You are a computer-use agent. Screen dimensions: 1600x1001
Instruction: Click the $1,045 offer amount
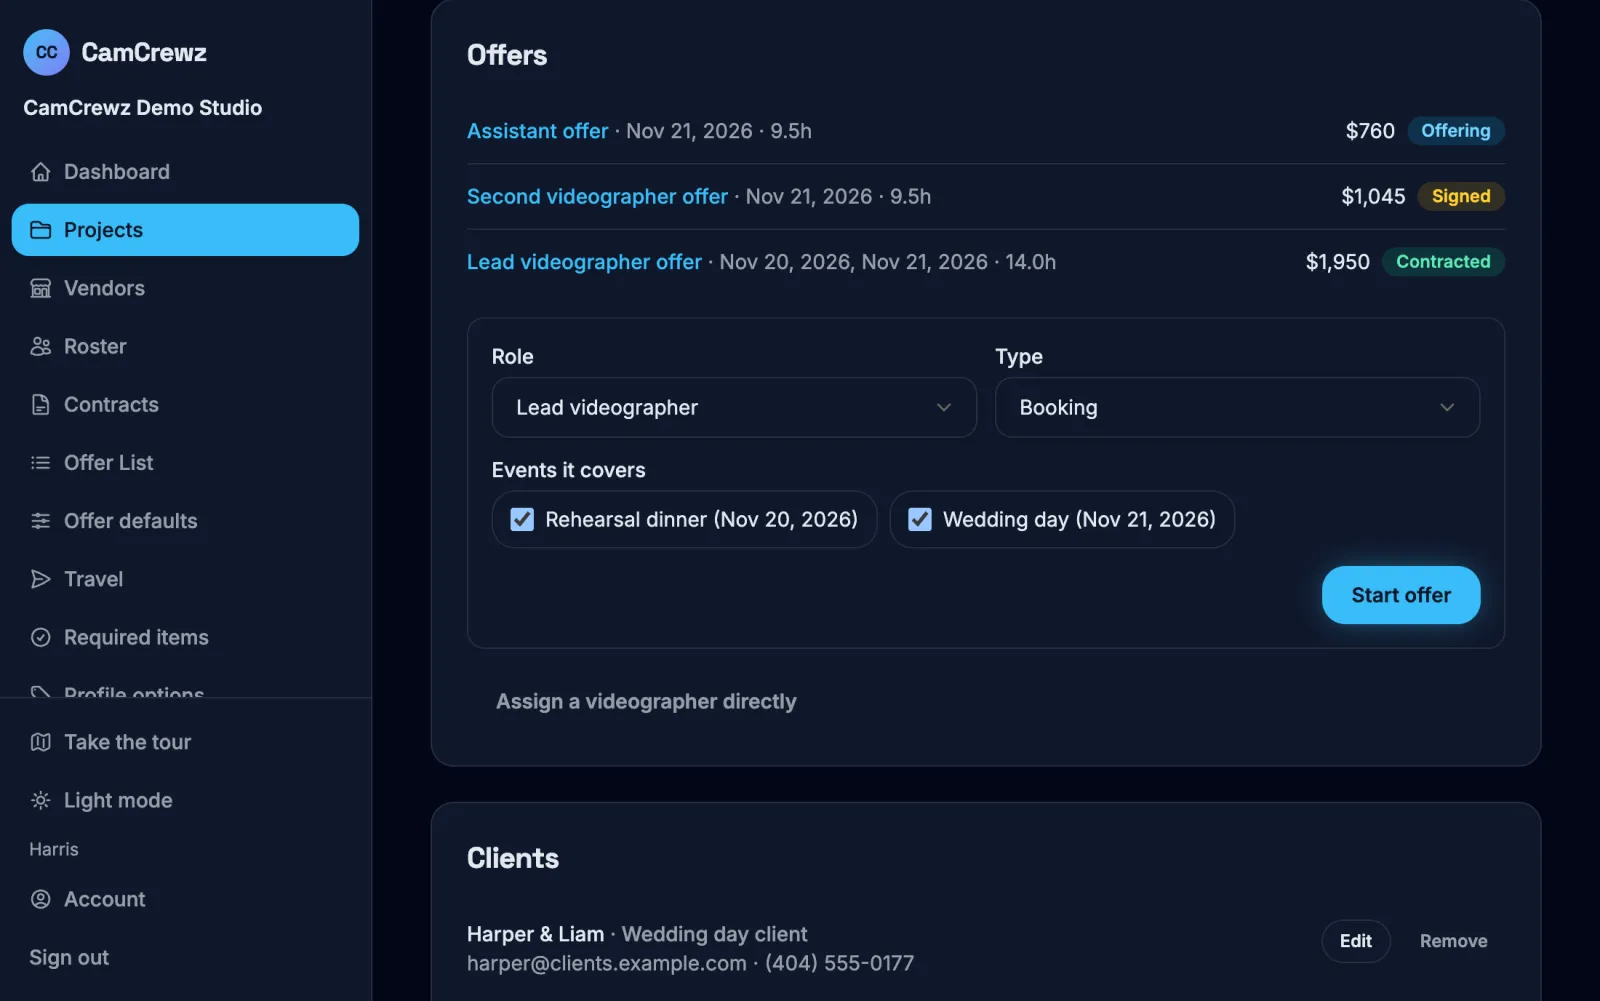pyautogui.click(x=1373, y=196)
